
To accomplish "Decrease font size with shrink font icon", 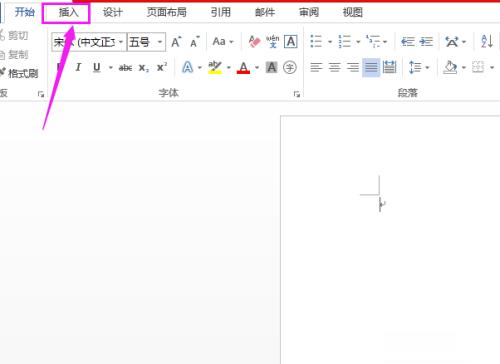I will tap(195, 42).
